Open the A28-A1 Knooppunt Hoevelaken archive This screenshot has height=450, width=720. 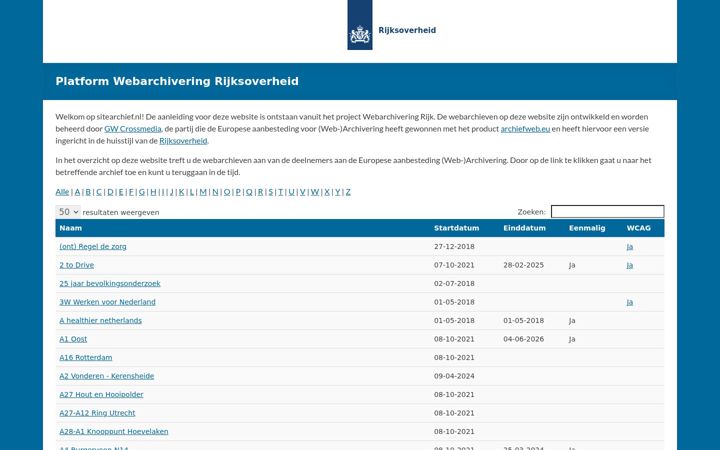(114, 432)
